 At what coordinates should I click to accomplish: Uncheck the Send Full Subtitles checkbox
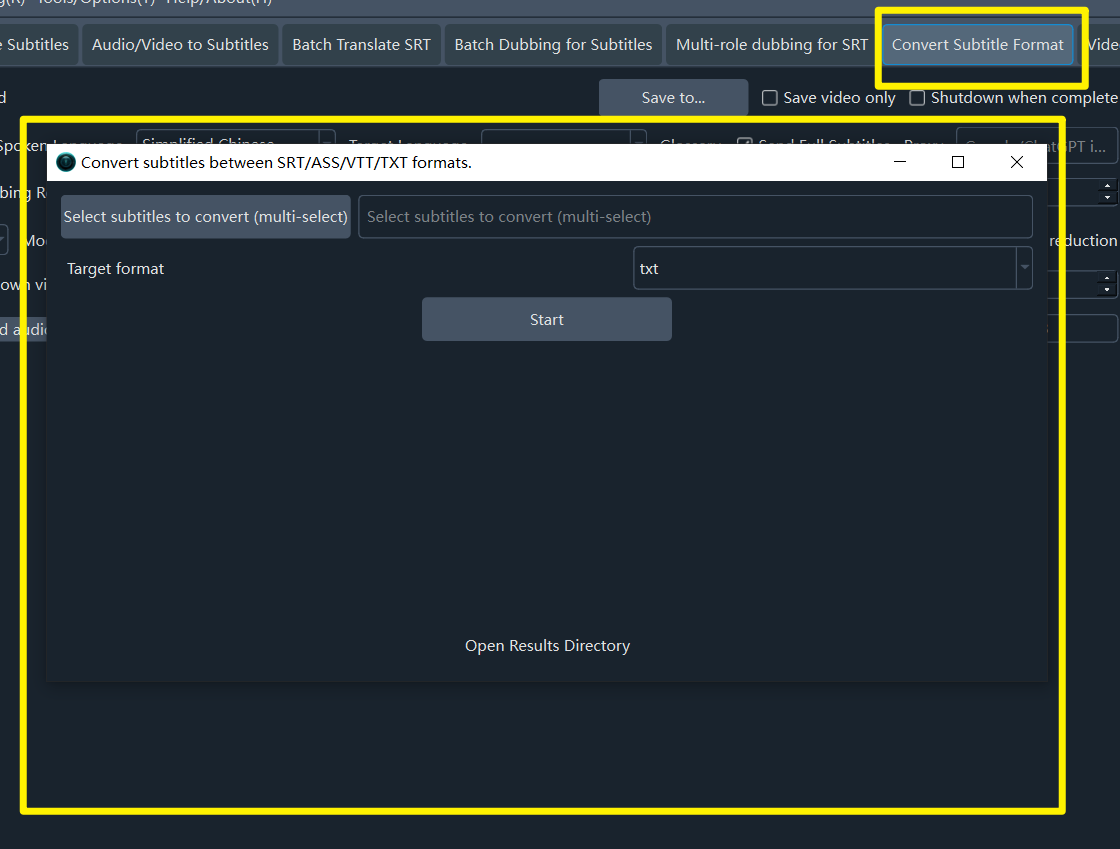click(x=744, y=142)
